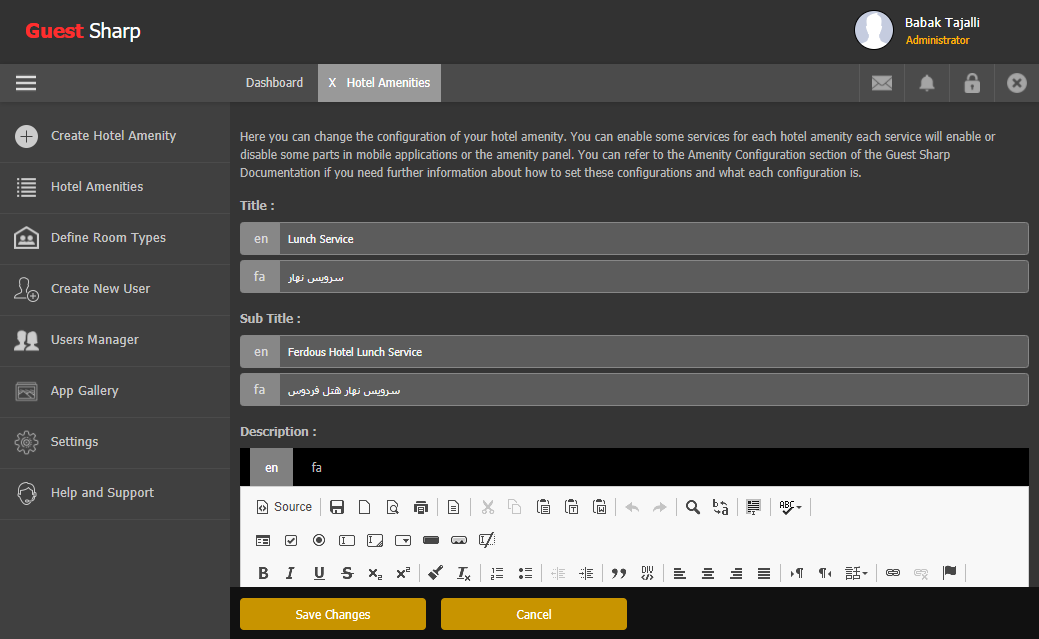Insert a numbered list

(x=497, y=573)
